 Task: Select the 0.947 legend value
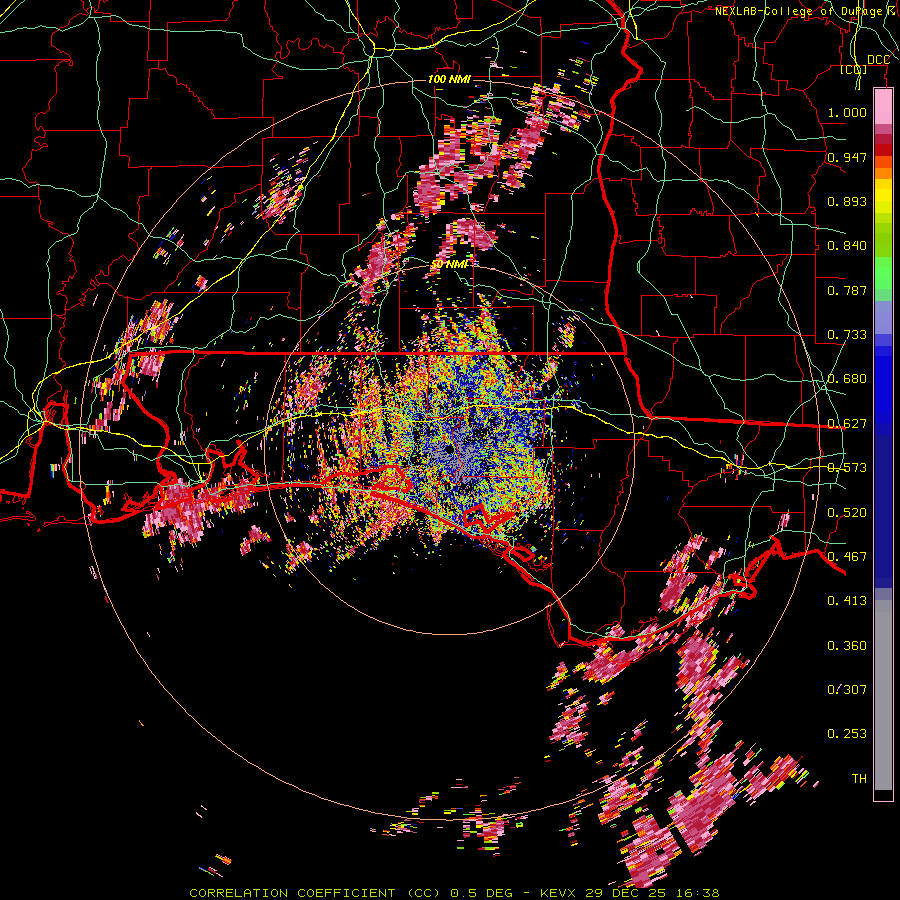pos(847,157)
